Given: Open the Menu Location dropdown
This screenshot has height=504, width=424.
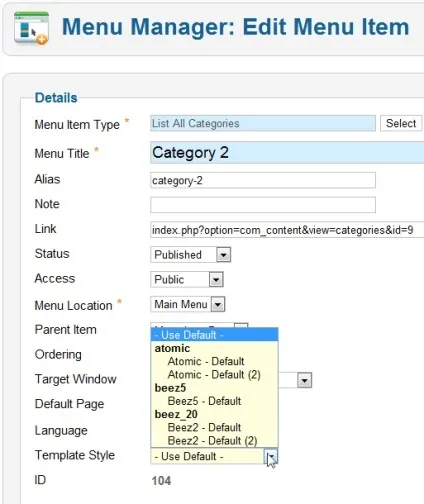Looking at the screenshot, I should click(x=188, y=304).
